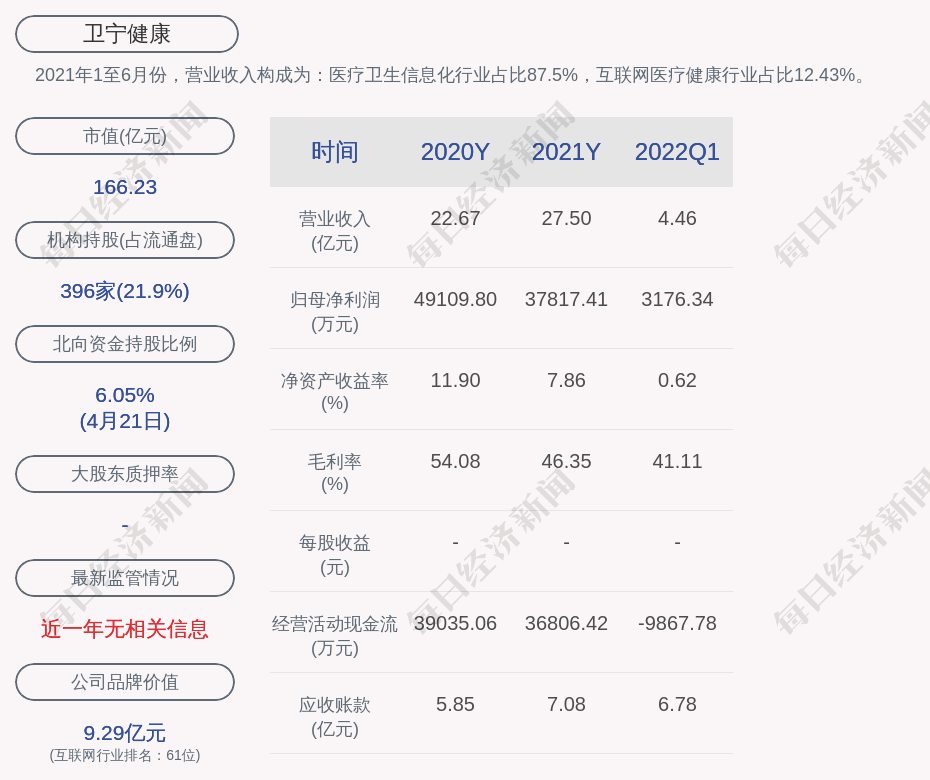Click the 卫宁健康 company name pill
This screenshot has width=930, height=780.
127,34
